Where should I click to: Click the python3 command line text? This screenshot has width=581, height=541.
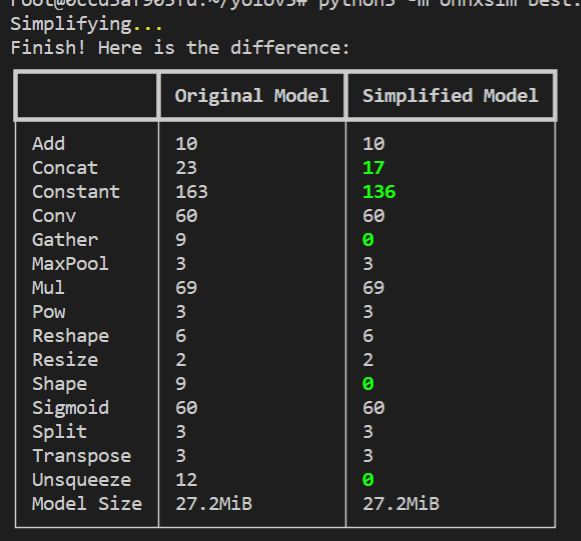[448, 4]
